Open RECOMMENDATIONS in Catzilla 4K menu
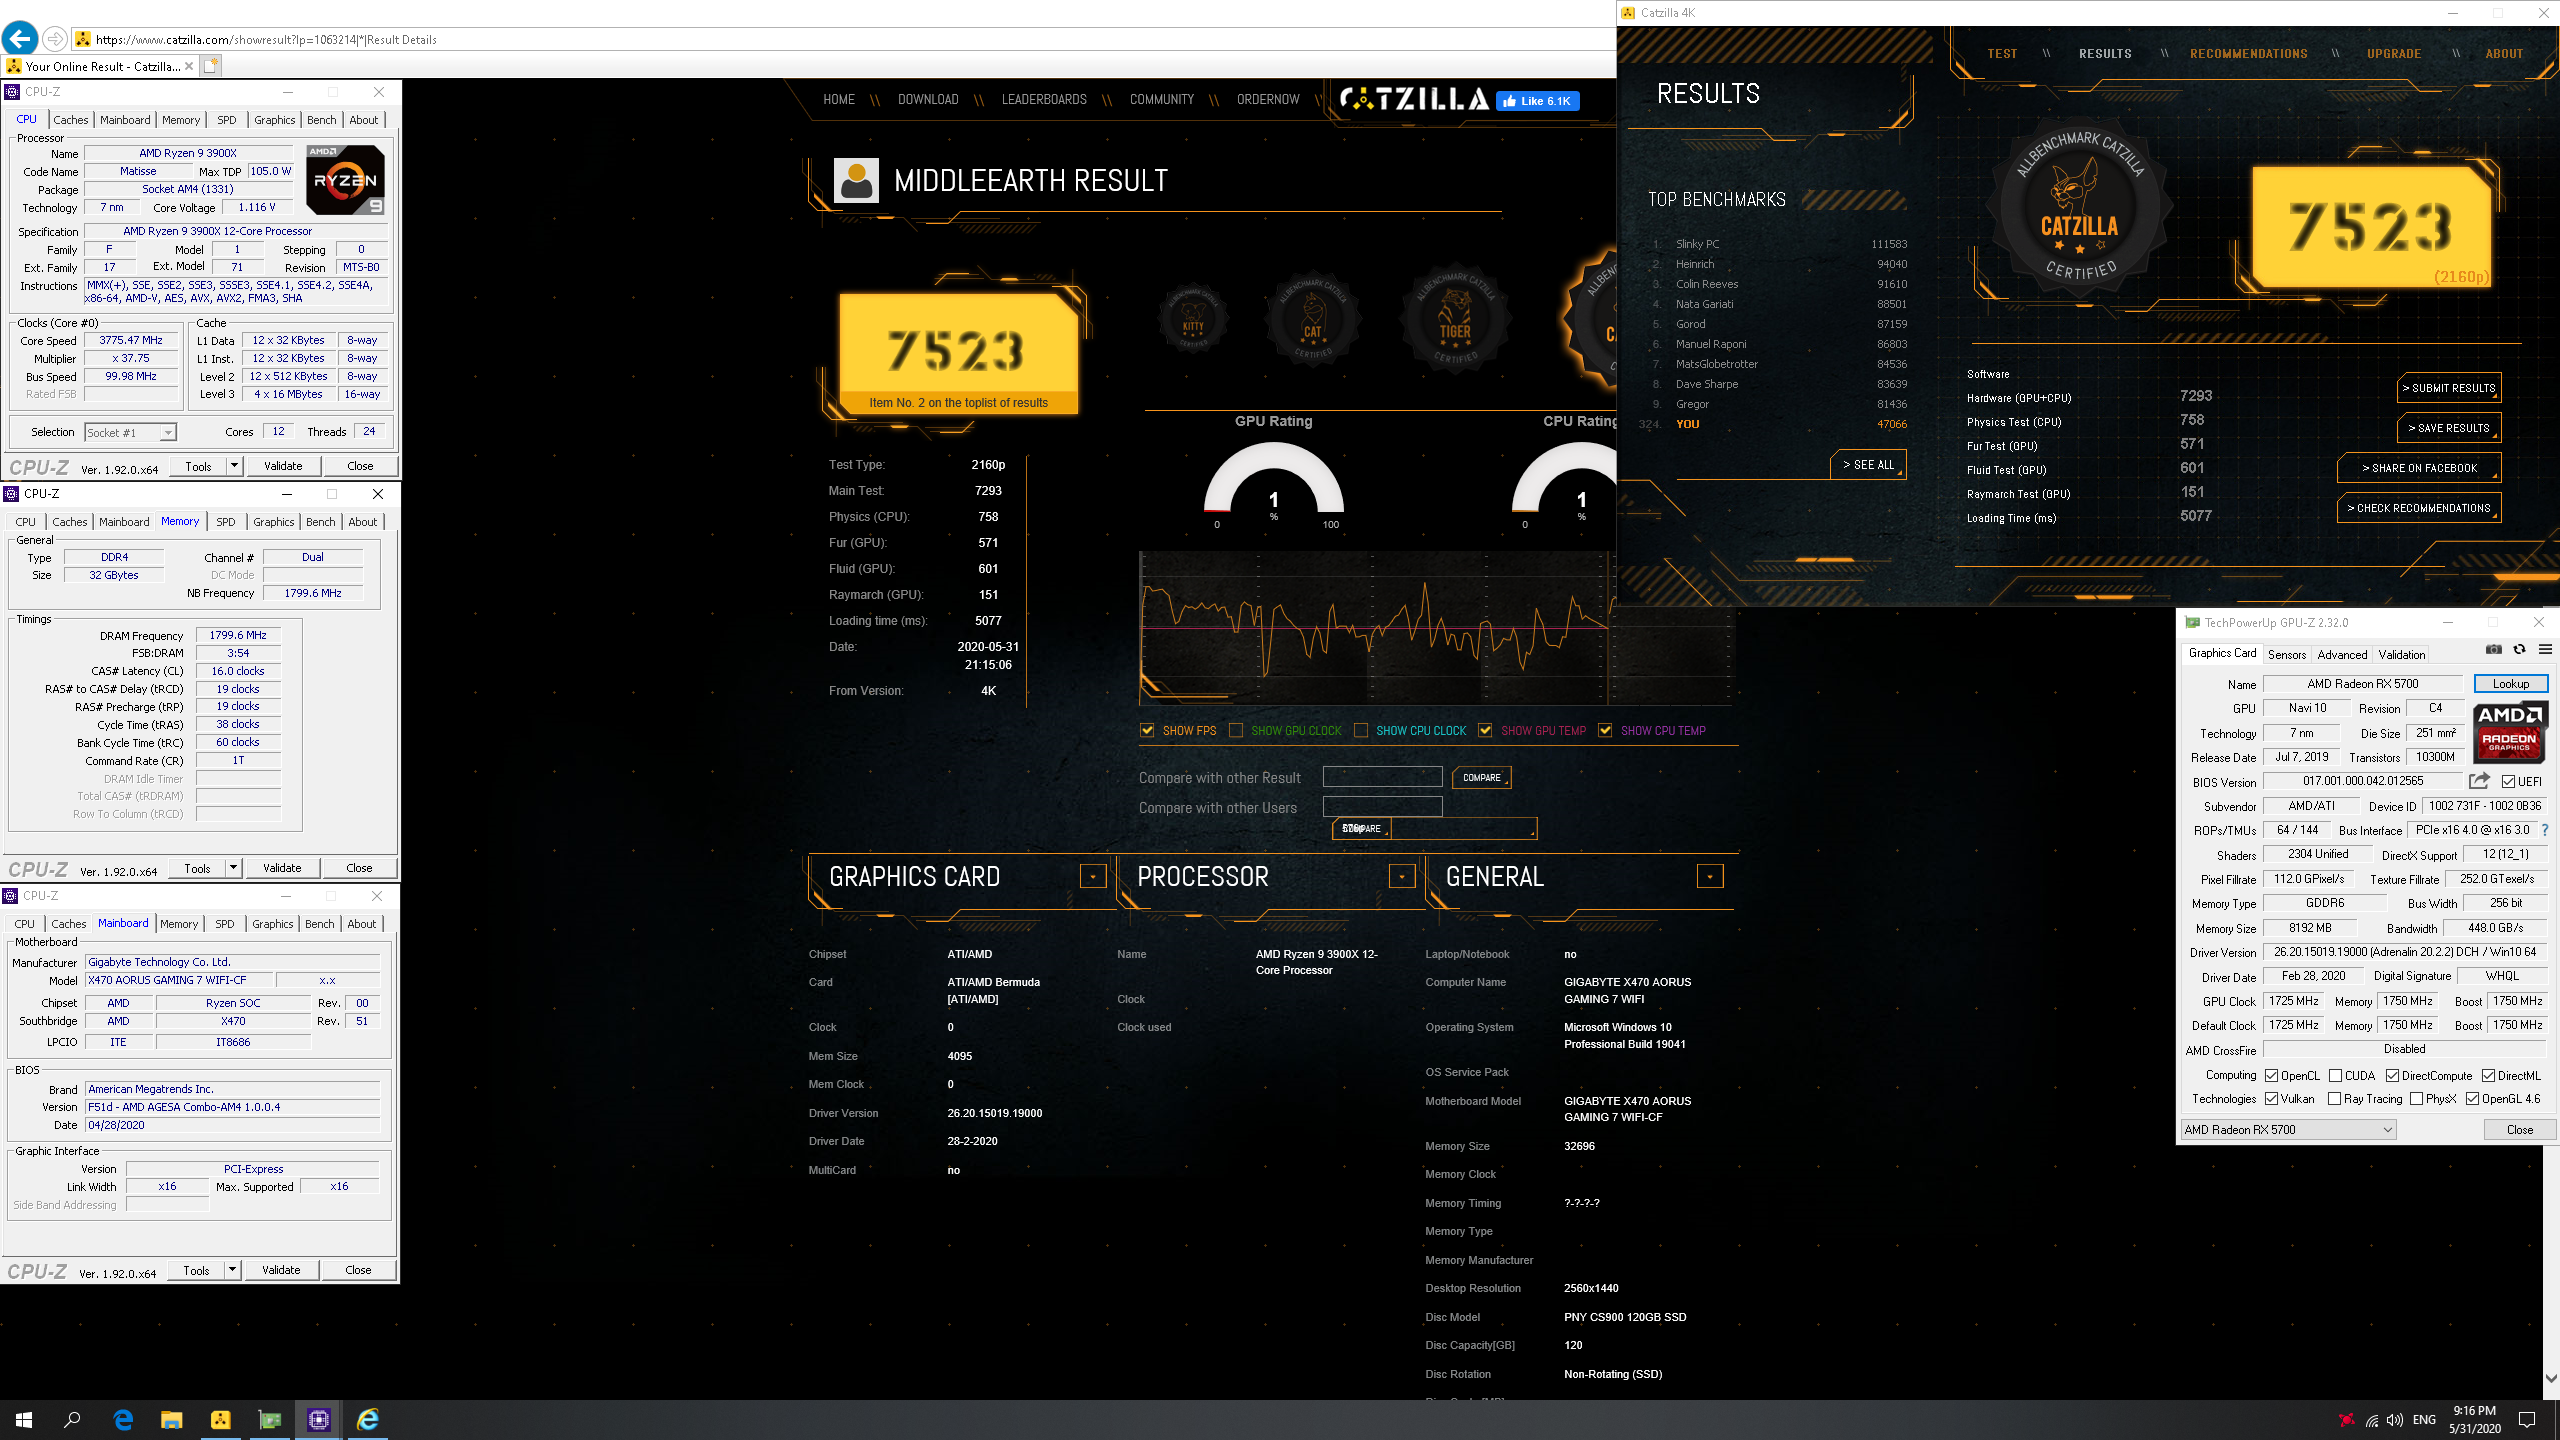 [x=2248, y=54]
